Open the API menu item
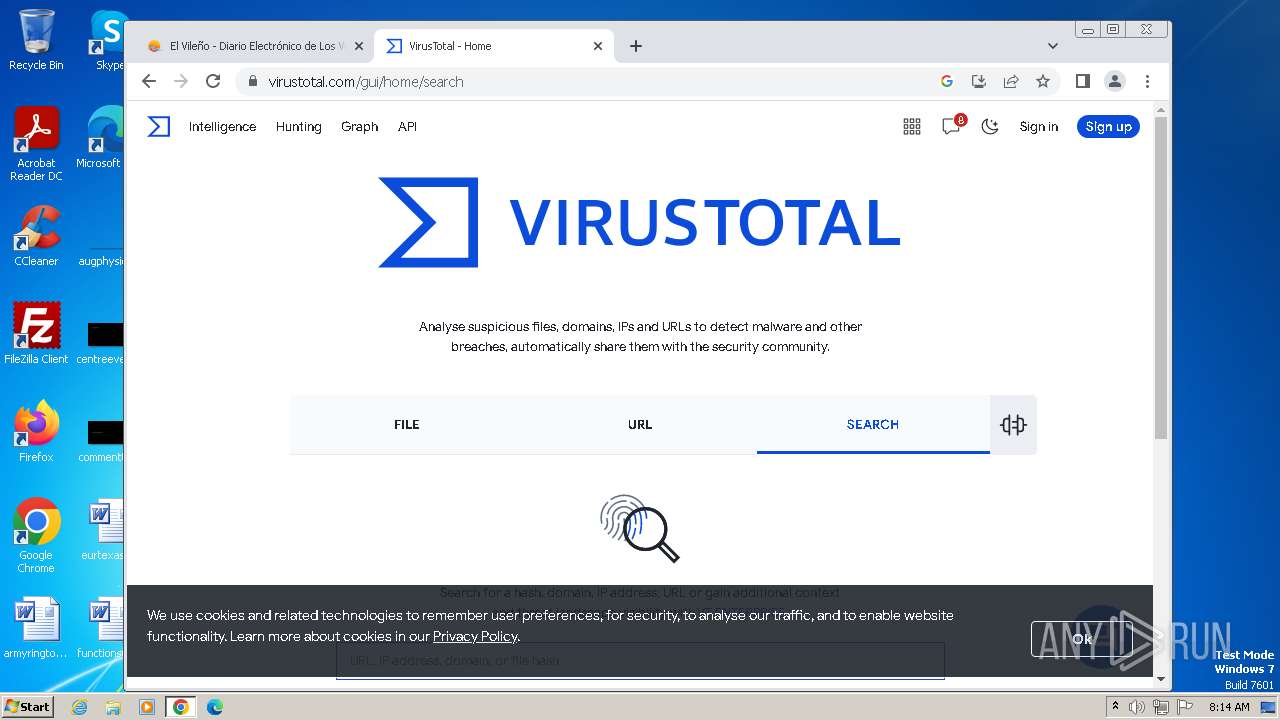 (x=407, y=127)
